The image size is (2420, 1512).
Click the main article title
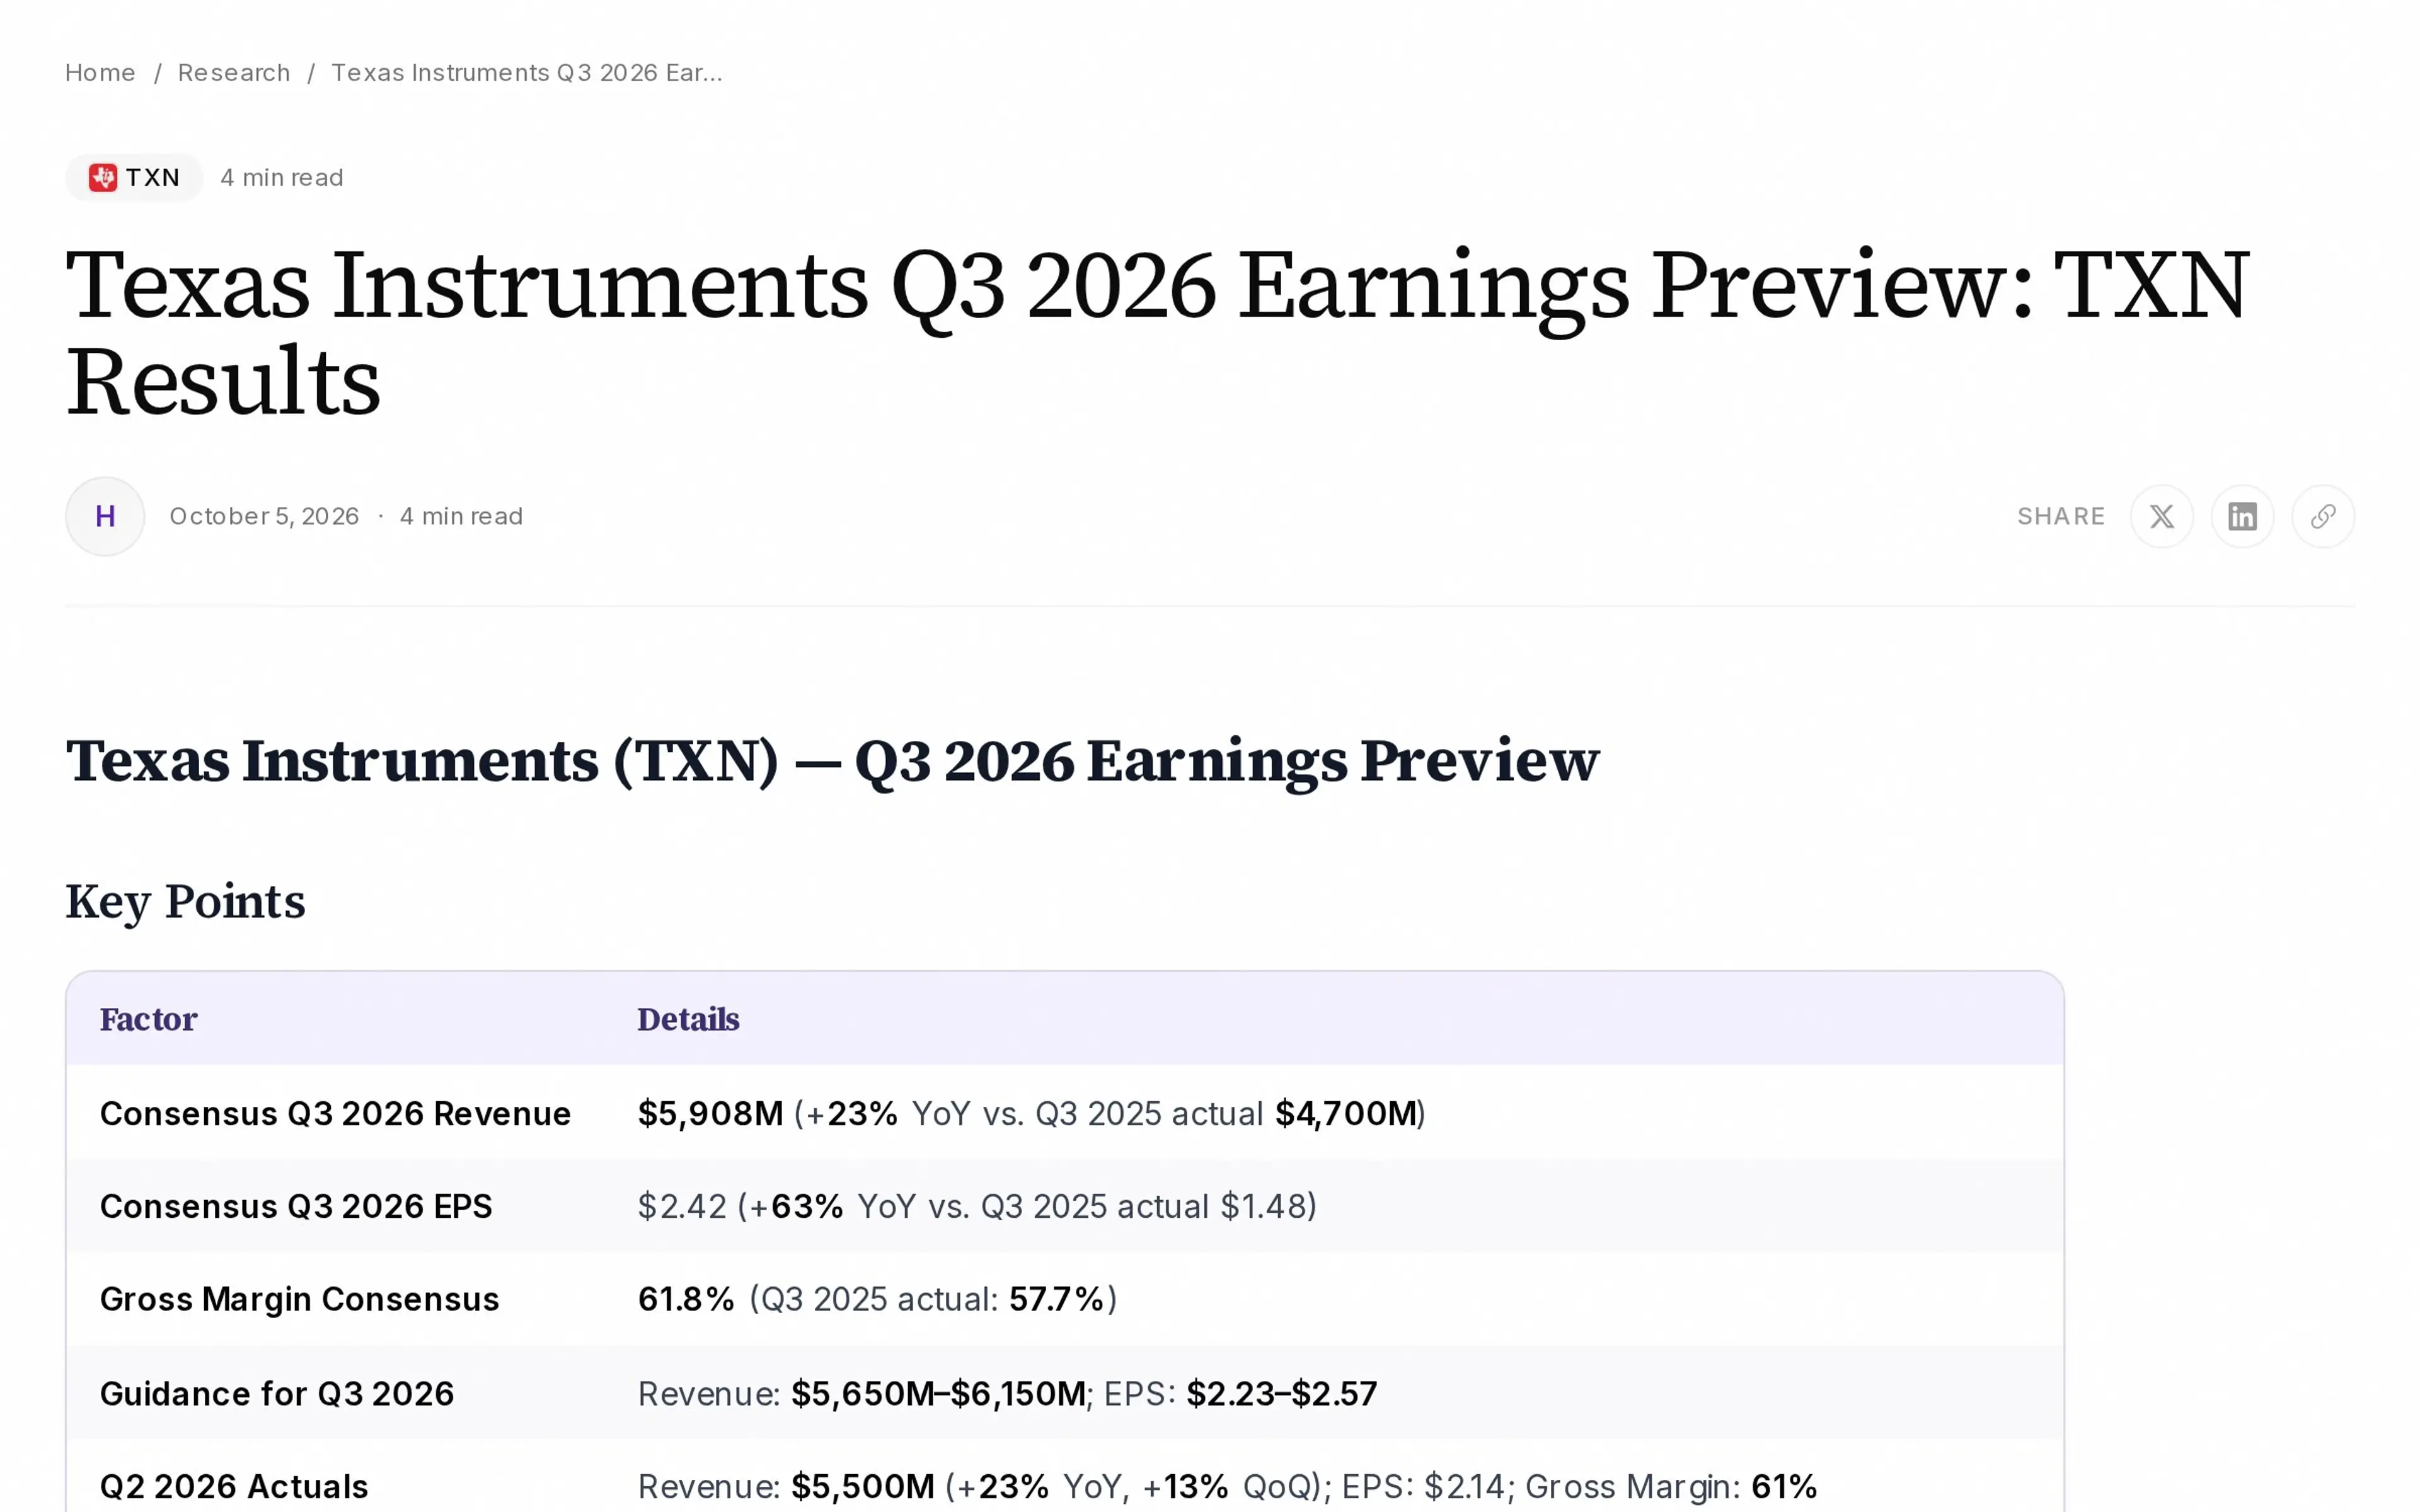click(1158, 332)
